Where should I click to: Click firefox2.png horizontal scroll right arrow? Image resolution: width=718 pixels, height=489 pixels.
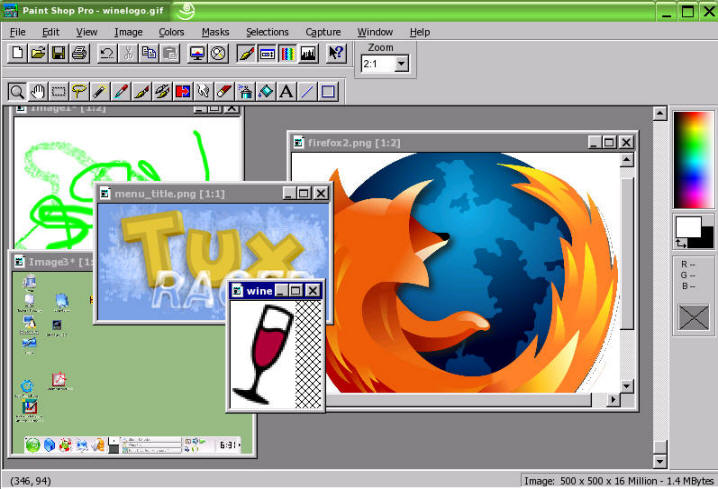click(x=613, y=400)
